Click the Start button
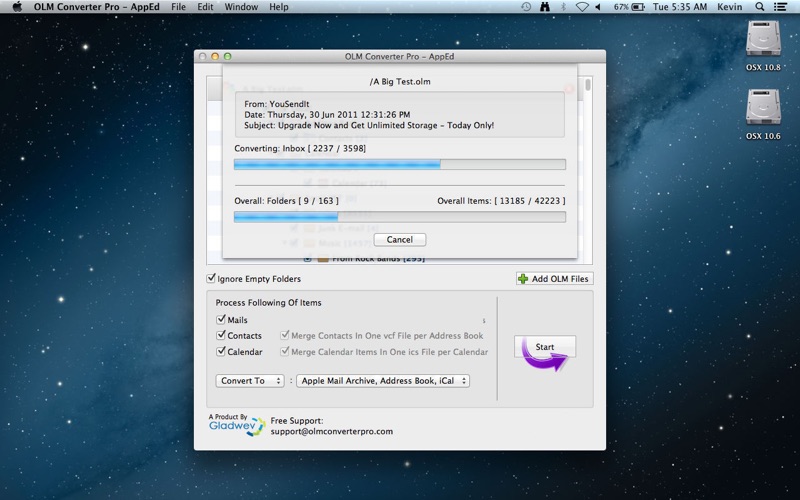Screen dimensions: 800x500 coord(544,346)
